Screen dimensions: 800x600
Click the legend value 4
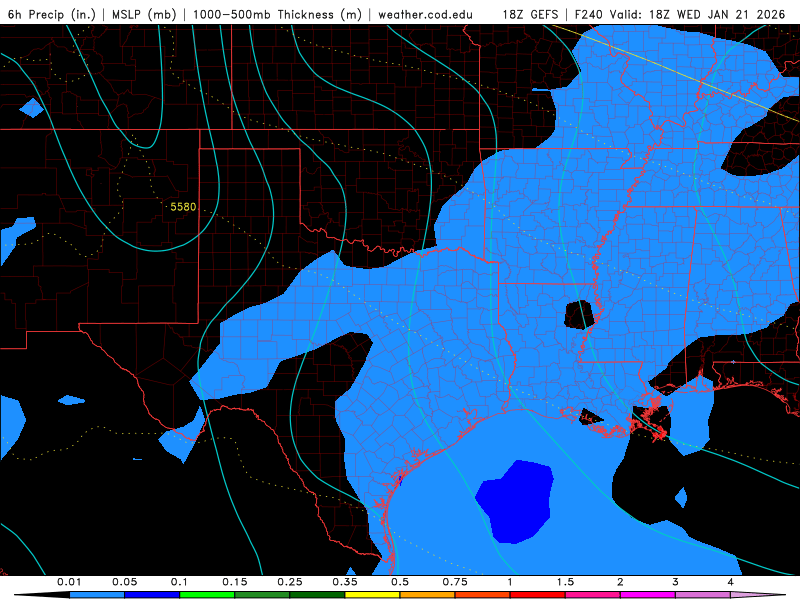(731, 582)
